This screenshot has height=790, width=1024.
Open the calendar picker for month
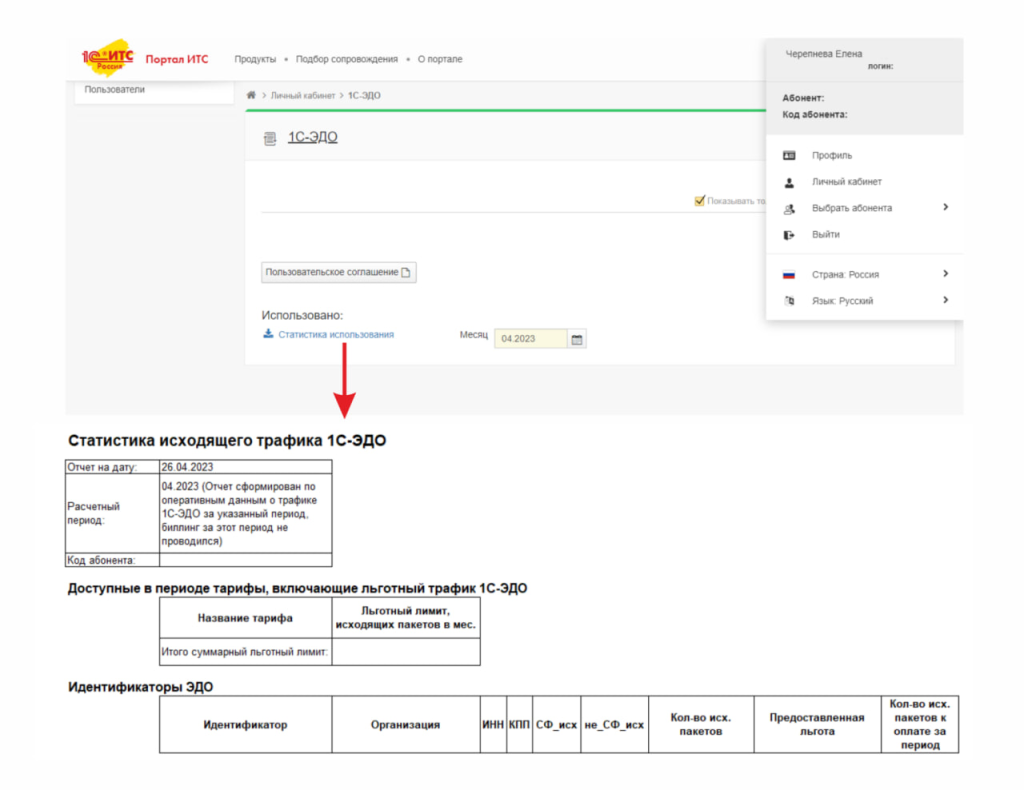(577, 339)
